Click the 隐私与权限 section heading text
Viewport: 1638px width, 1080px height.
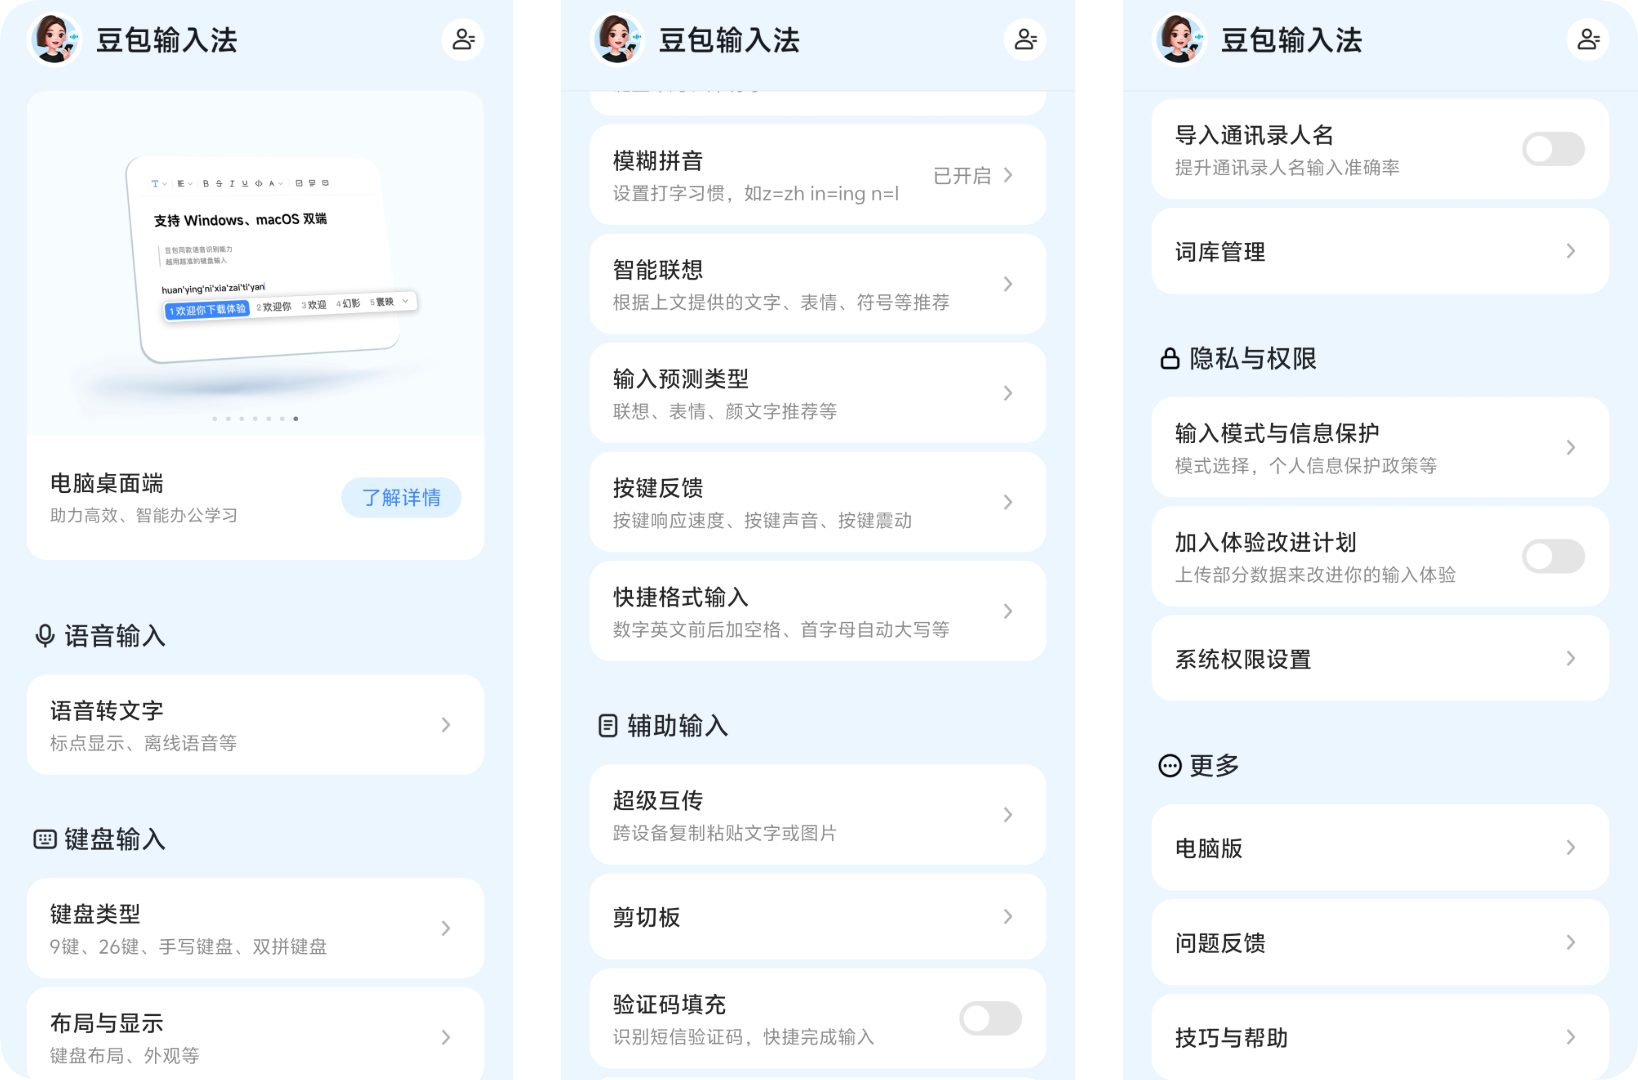coord(1253,358)
